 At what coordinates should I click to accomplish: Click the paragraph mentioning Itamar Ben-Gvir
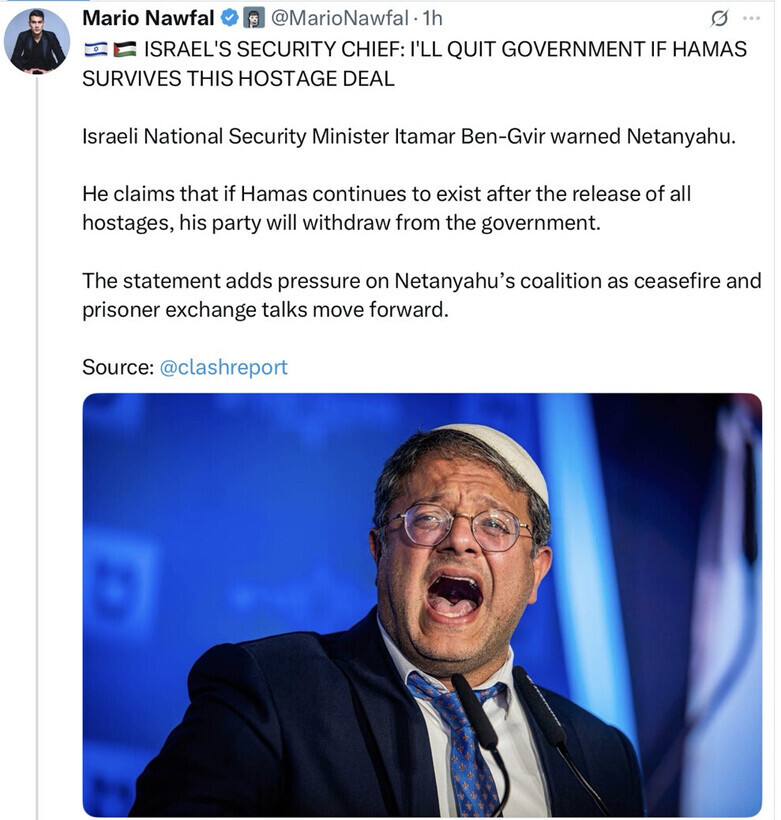(408, 136)
